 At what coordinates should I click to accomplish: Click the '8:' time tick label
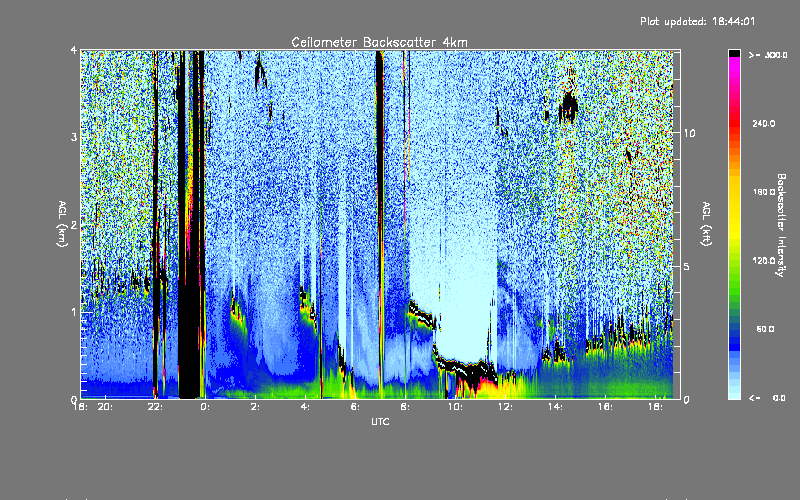[405, 407]
